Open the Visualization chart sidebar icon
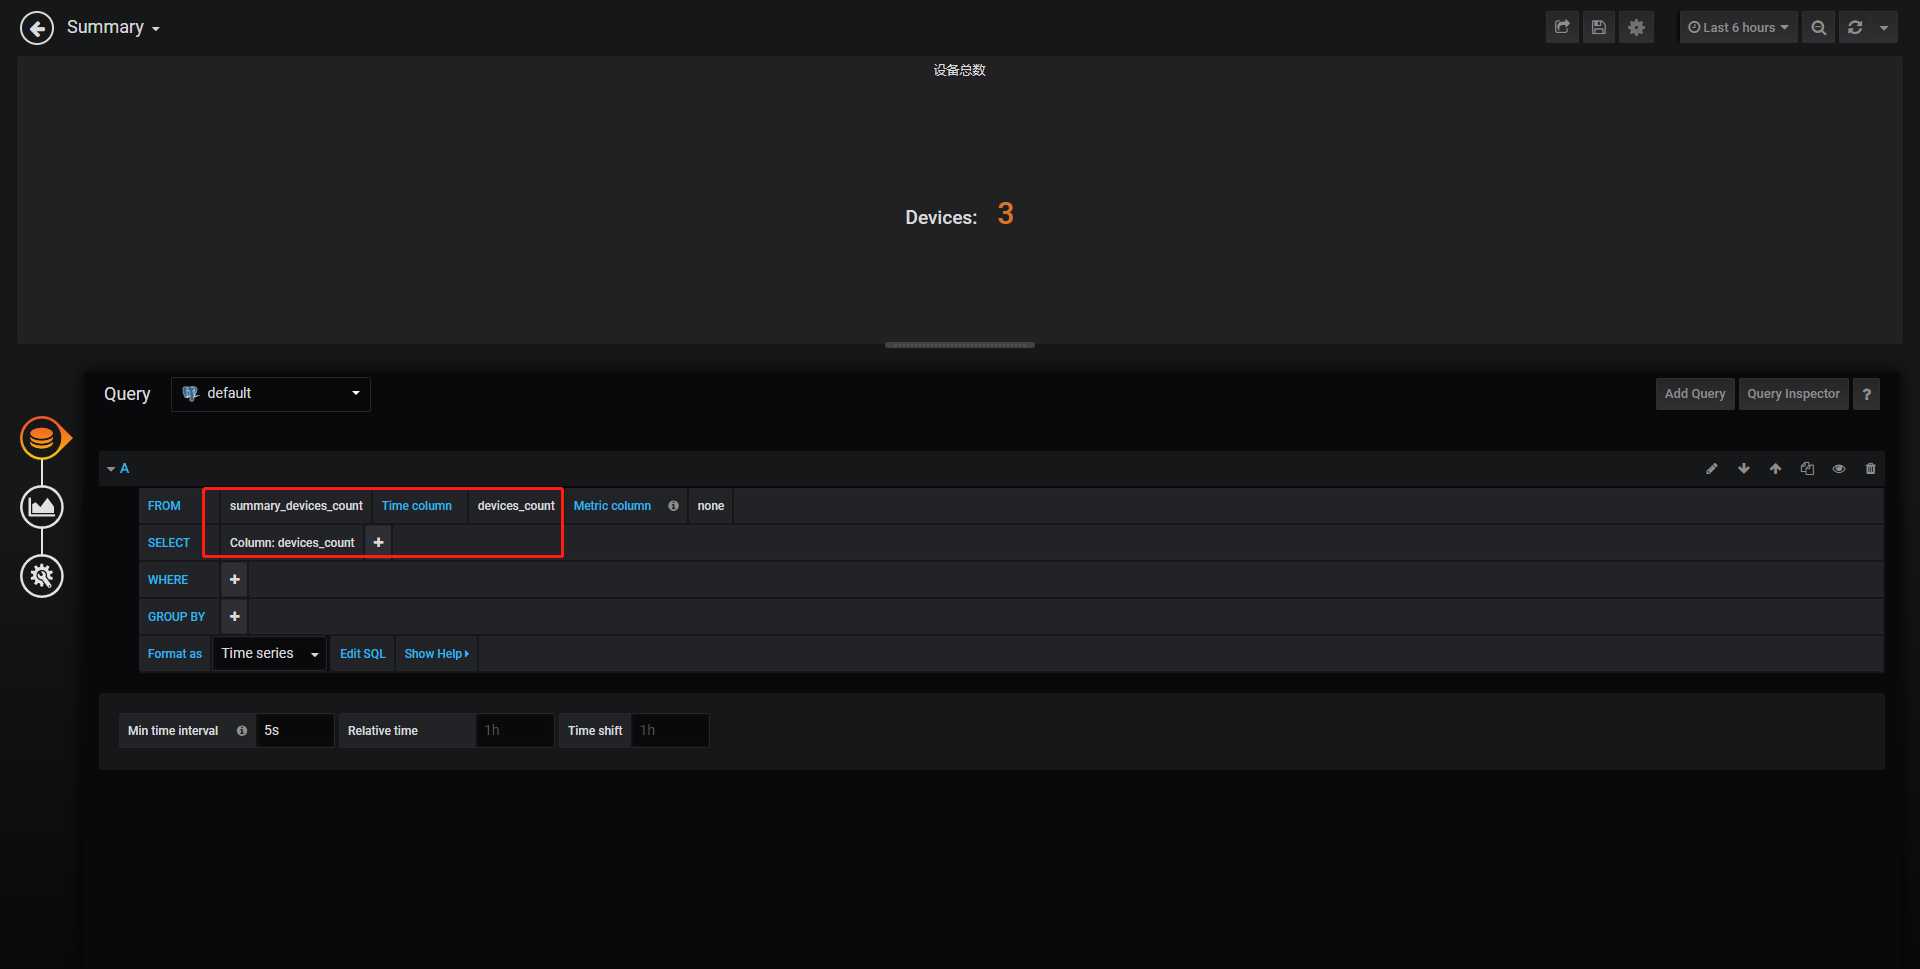Image resolution: width=1920 pixels, height=969 pixels. (x=42, y=507)
